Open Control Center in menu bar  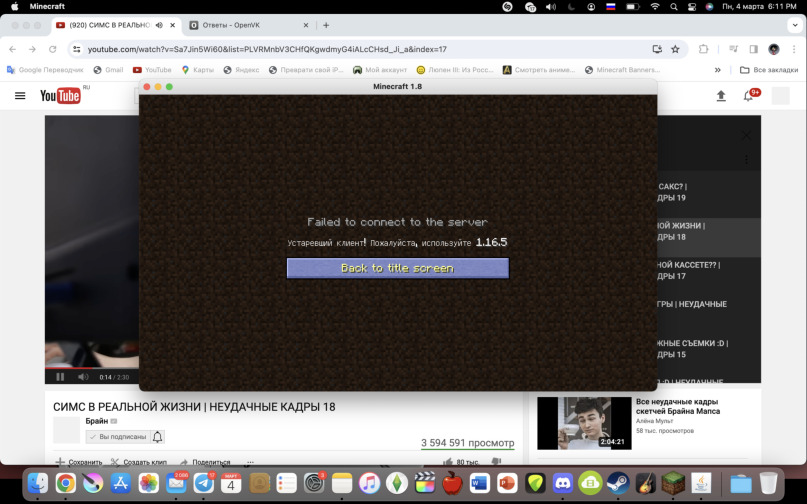(x=692, y=7)
